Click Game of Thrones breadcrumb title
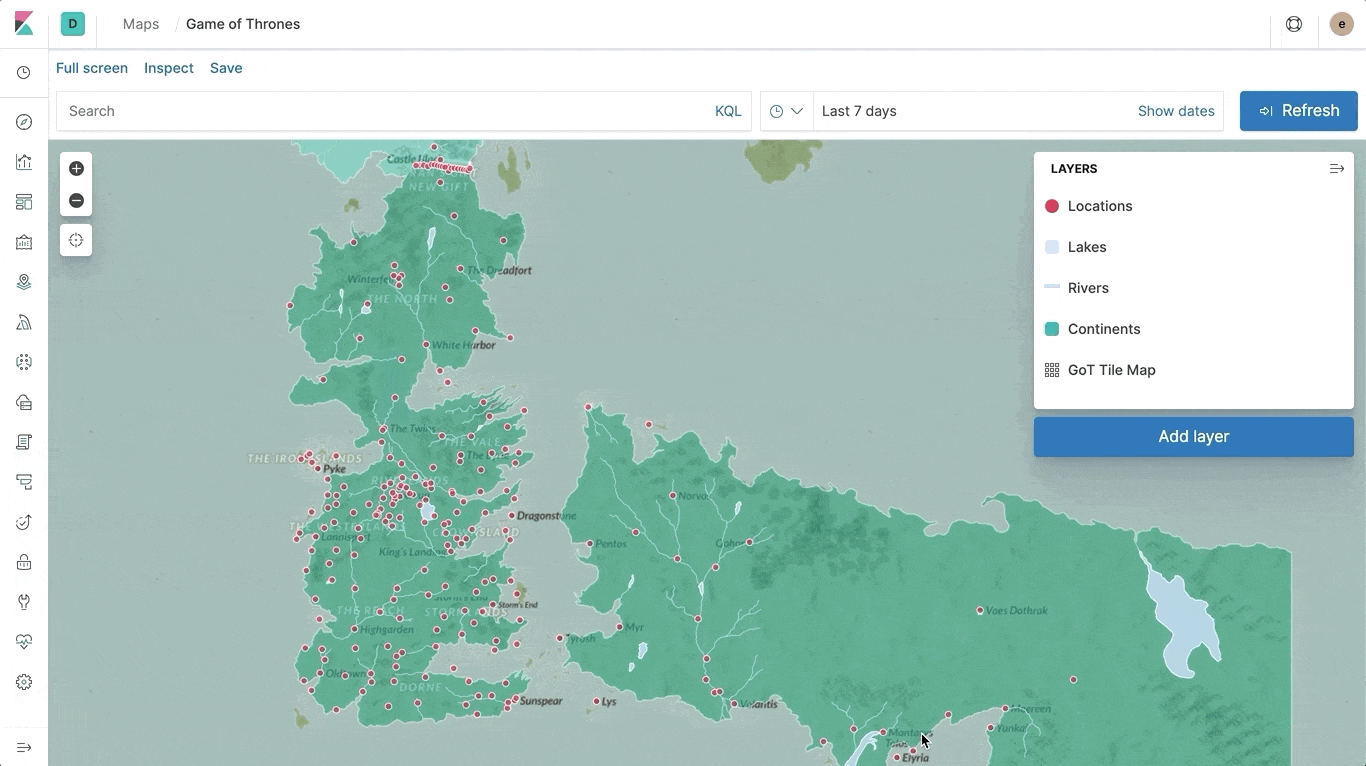The width and height of the screenshot is (1366, 766). 243,24
